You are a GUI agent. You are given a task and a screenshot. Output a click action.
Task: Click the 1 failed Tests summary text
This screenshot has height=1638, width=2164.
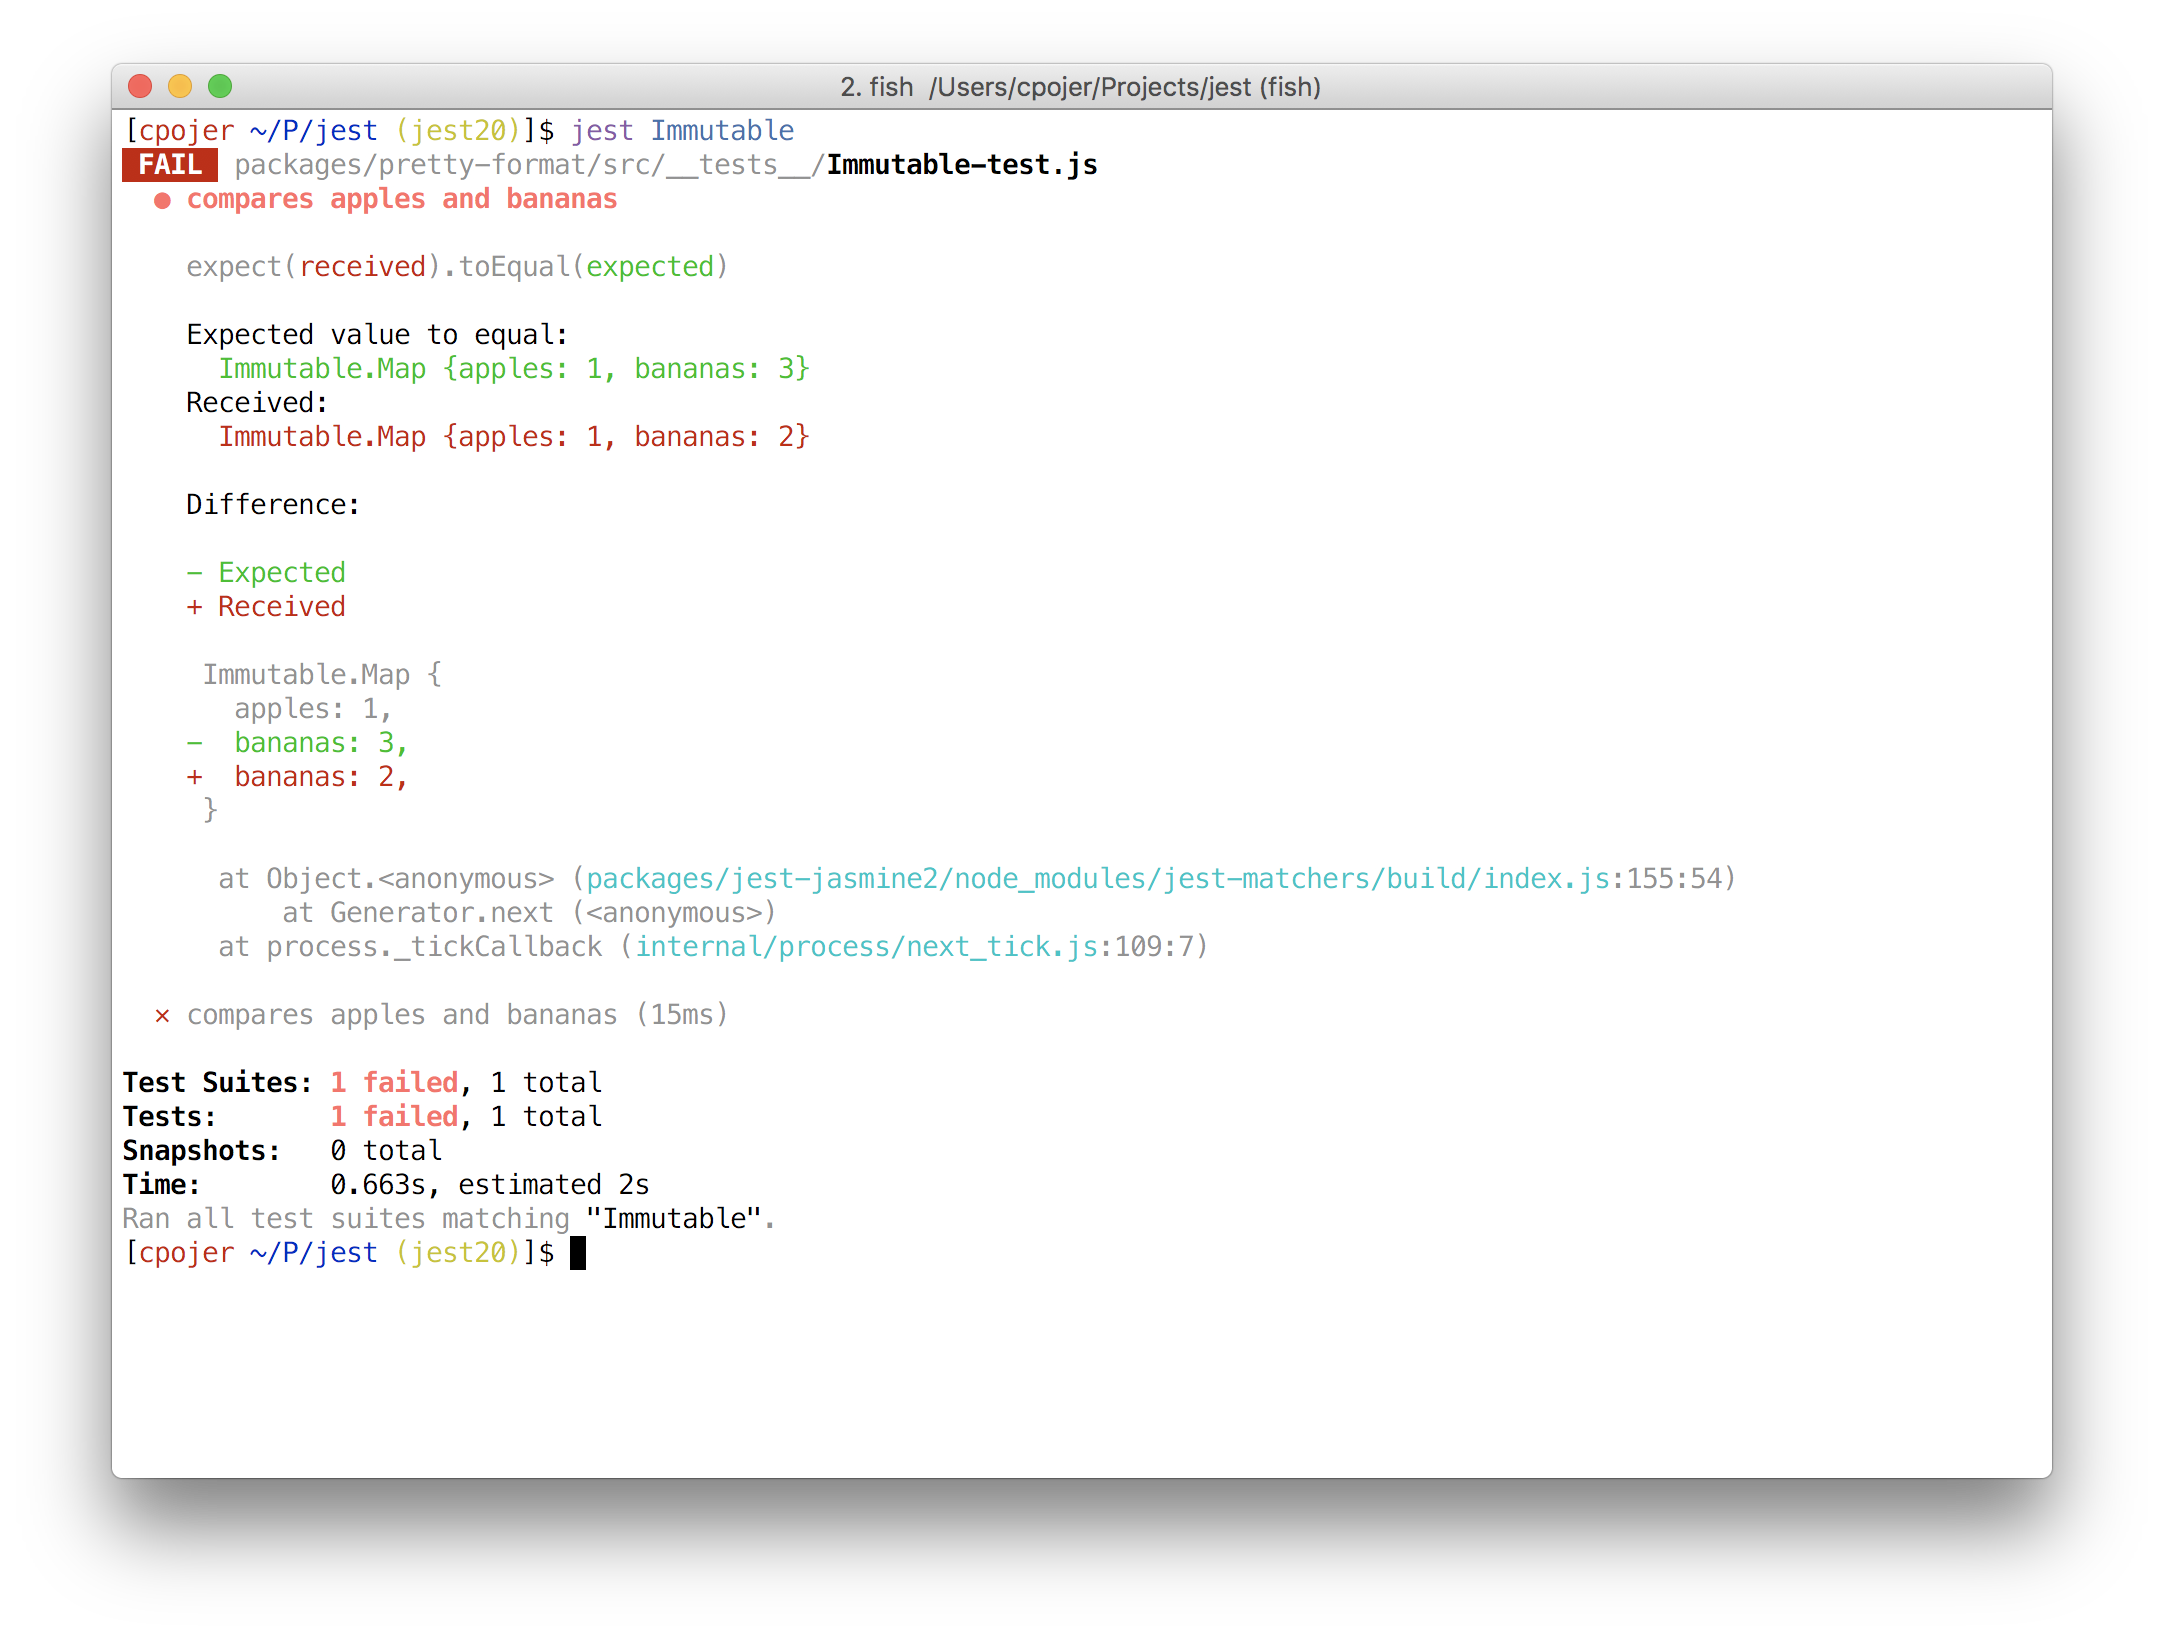click(394, 1116)
